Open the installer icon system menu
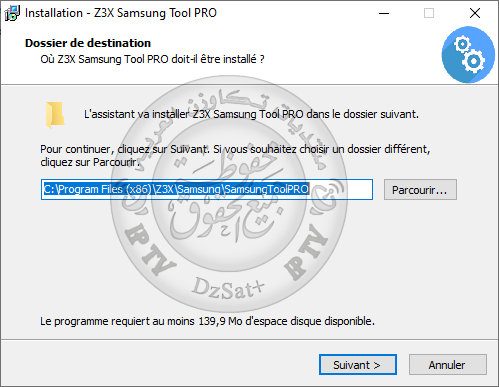This screenshot has width=499, height=387. point(12,13)
